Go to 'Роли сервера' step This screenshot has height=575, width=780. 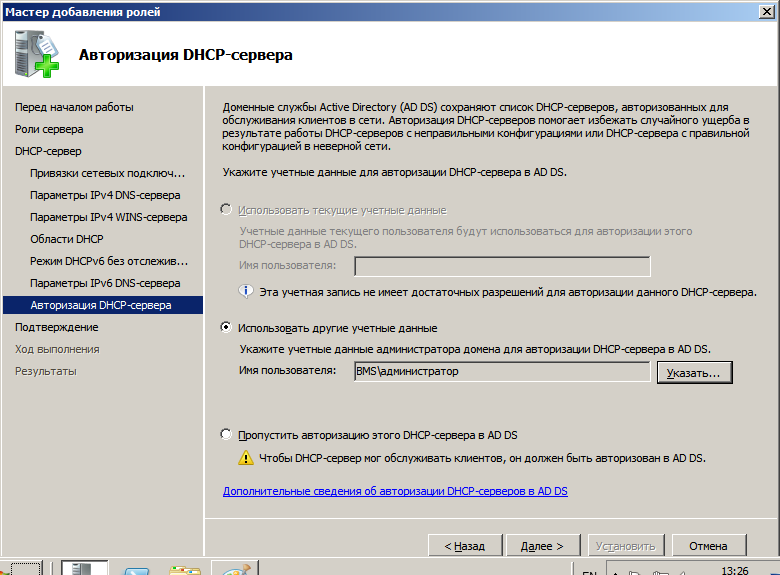click(49, 129)
